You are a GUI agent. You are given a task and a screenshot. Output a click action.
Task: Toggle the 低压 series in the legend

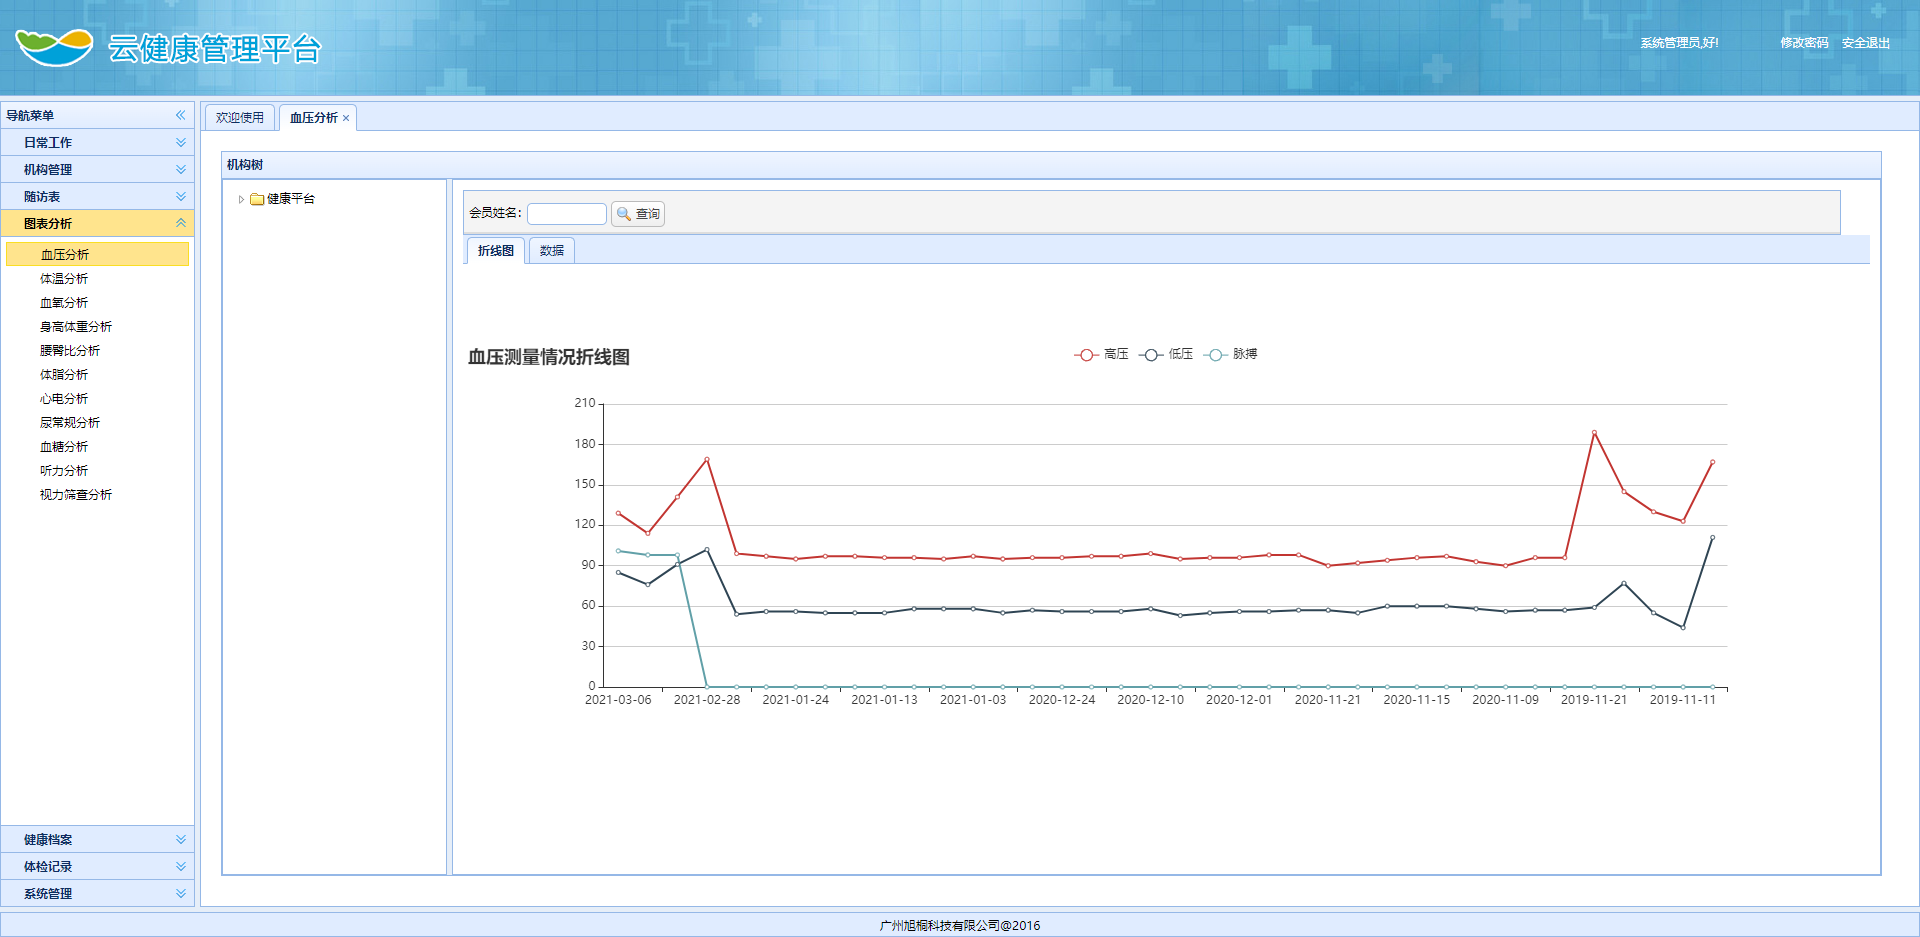pos(1166,354)
